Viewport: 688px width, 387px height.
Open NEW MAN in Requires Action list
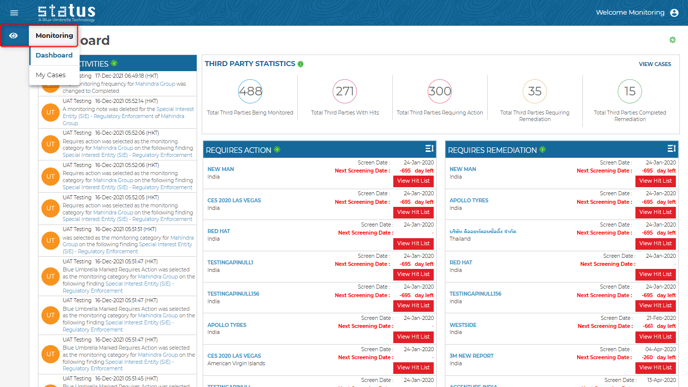click(x=221, y=169)
